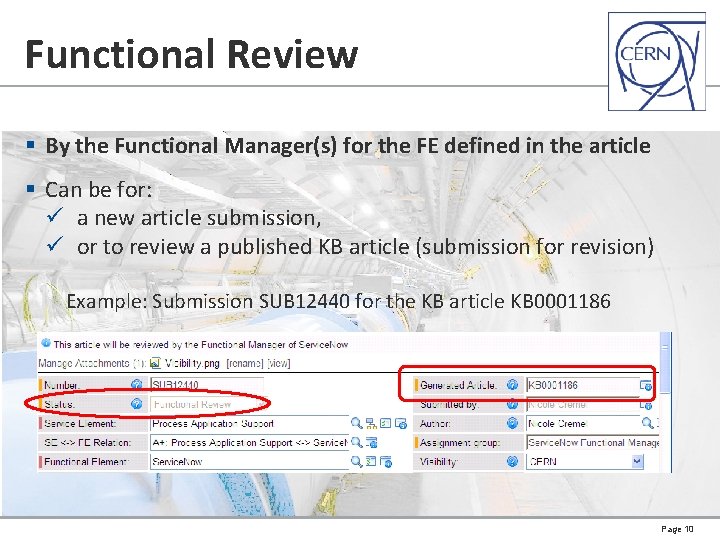This screenshot has width=720, height=540.
Task: Click the view attachment link
Action: pos(279,363)
